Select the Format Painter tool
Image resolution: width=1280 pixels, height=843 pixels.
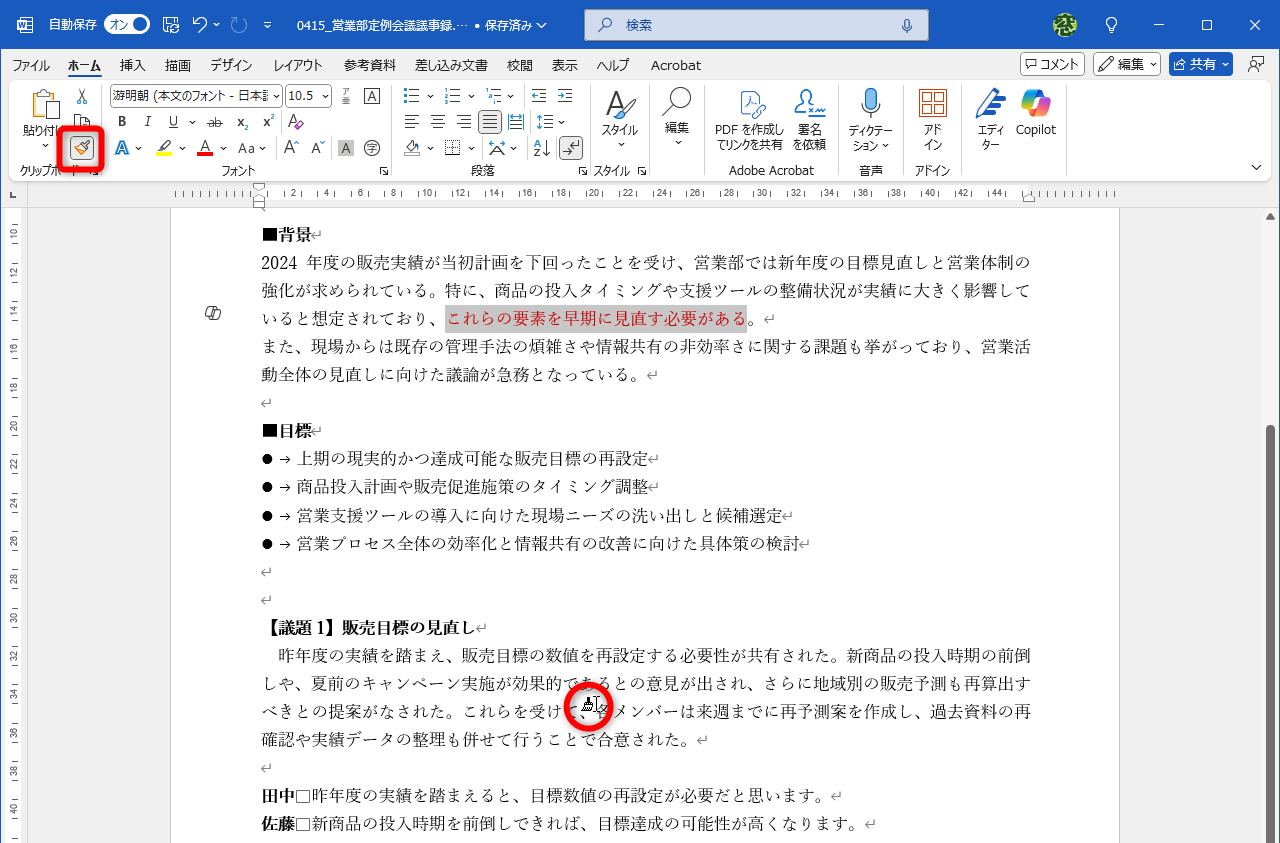(x=80, y=147)
